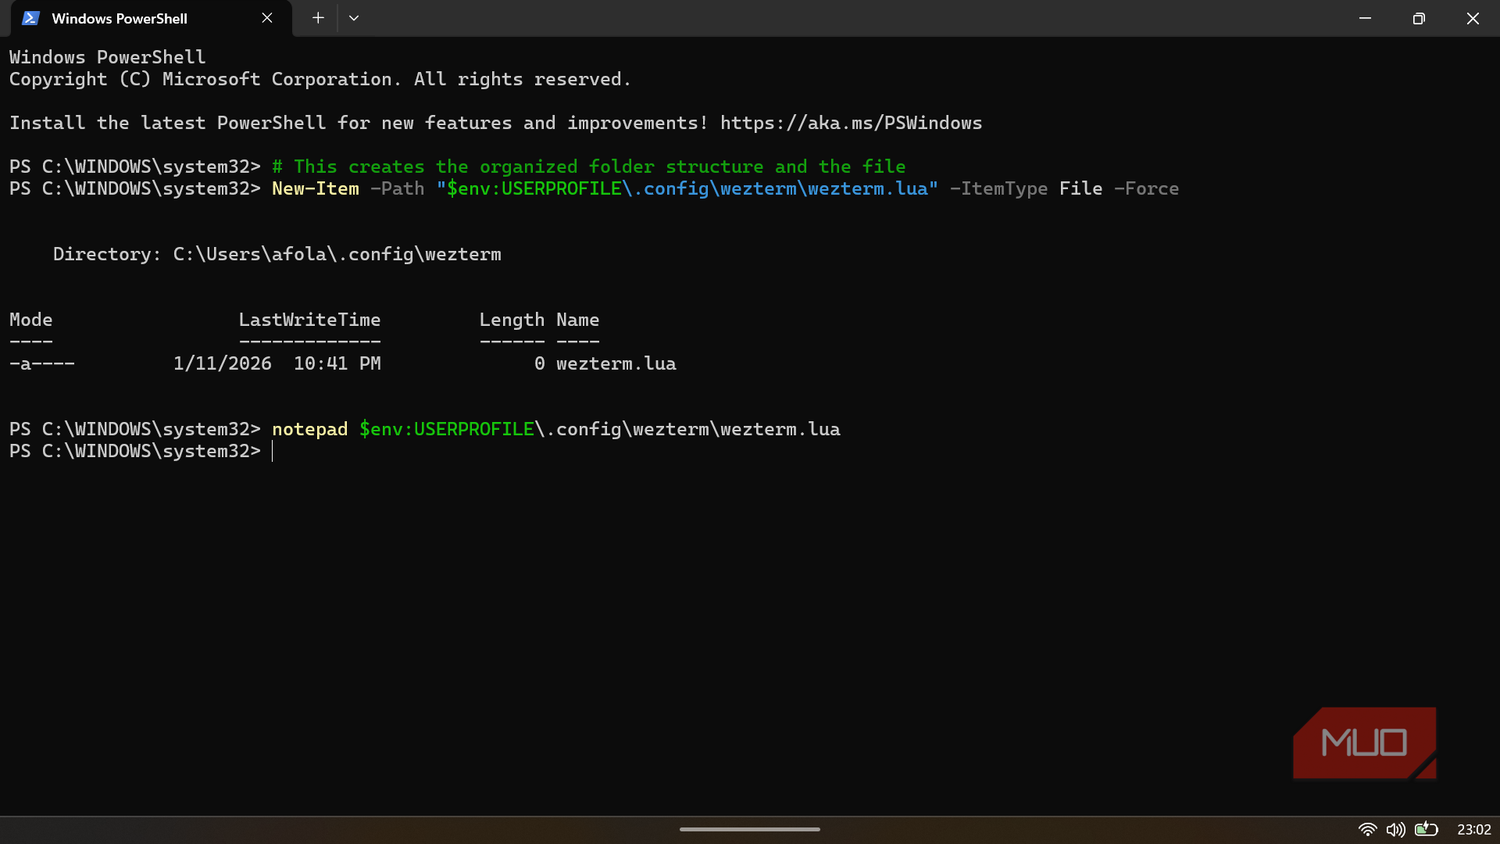Viewport: 1500px width, 844px height.
Task: Click the taskbar gesture handle bar
Action: tap(750, 829)
